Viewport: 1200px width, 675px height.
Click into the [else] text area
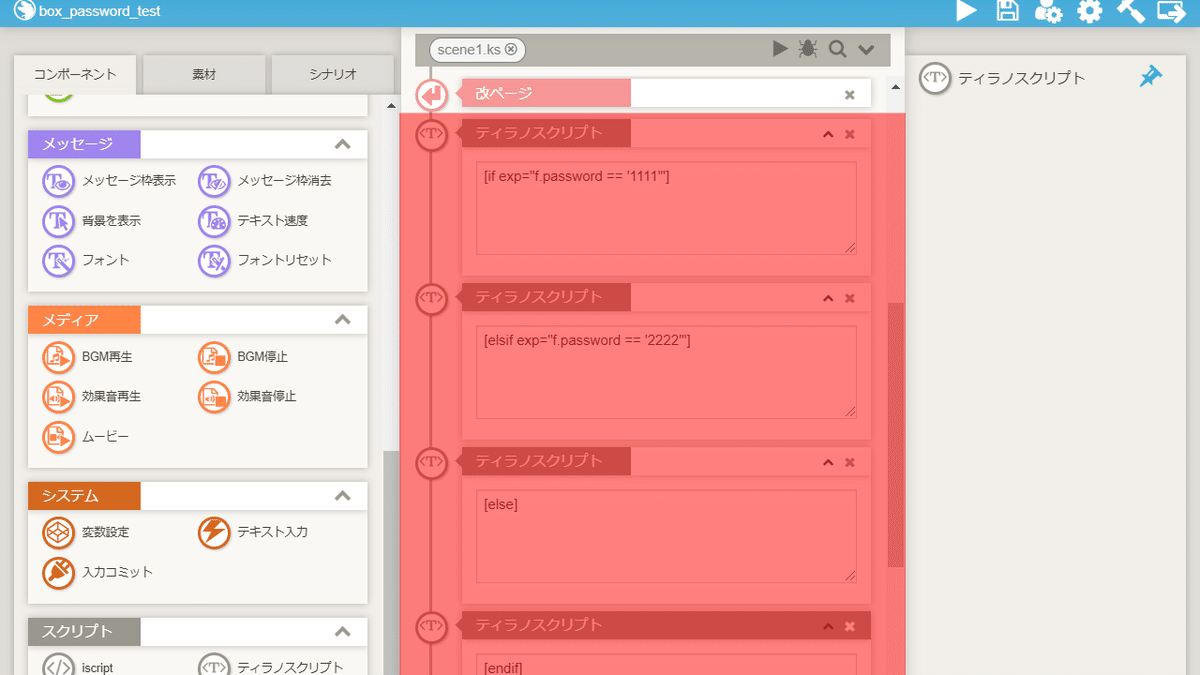click(666, 536)
